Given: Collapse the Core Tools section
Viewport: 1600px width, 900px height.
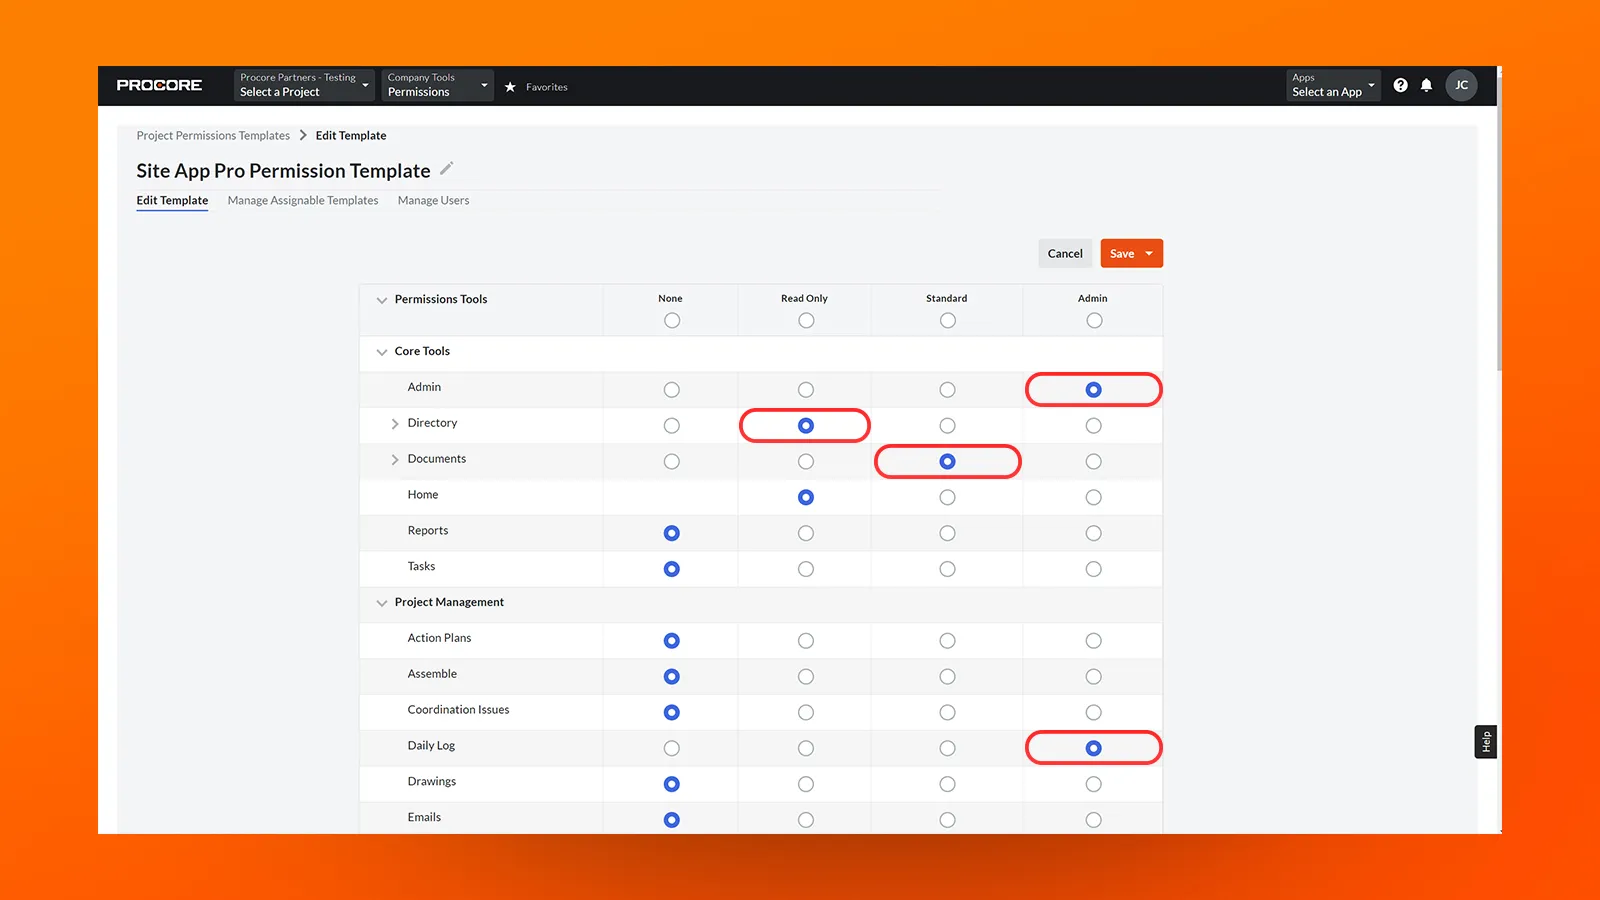Looking at the screenshot, I should [382, 352].
